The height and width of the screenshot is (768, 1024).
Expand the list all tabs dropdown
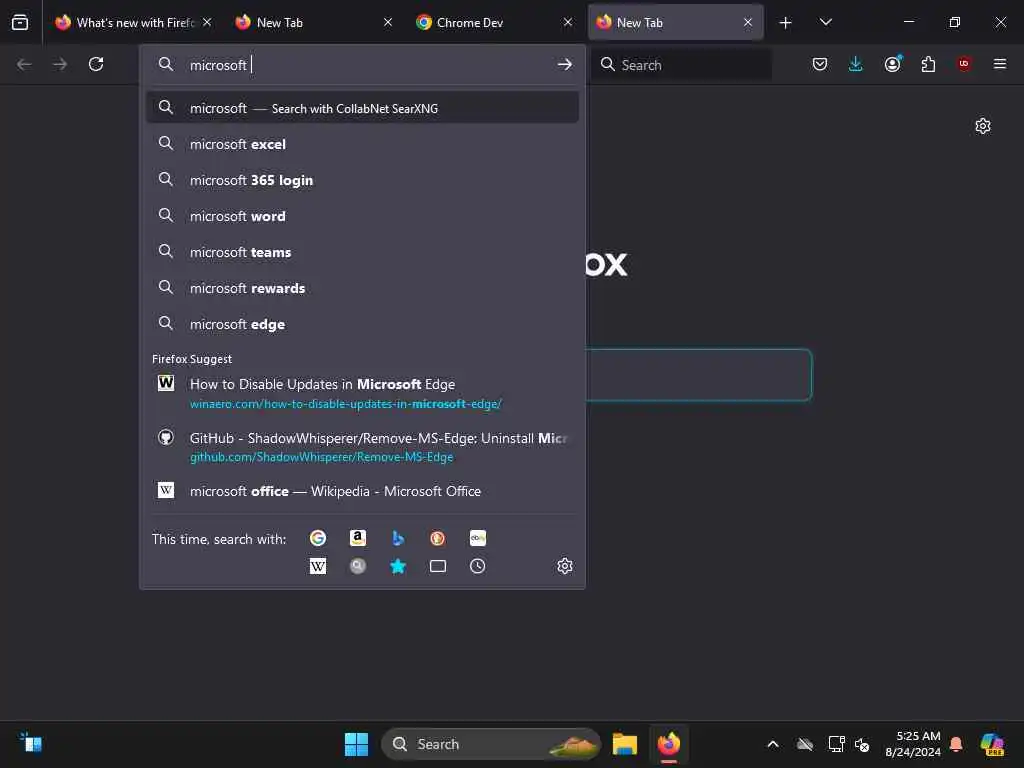825,23
